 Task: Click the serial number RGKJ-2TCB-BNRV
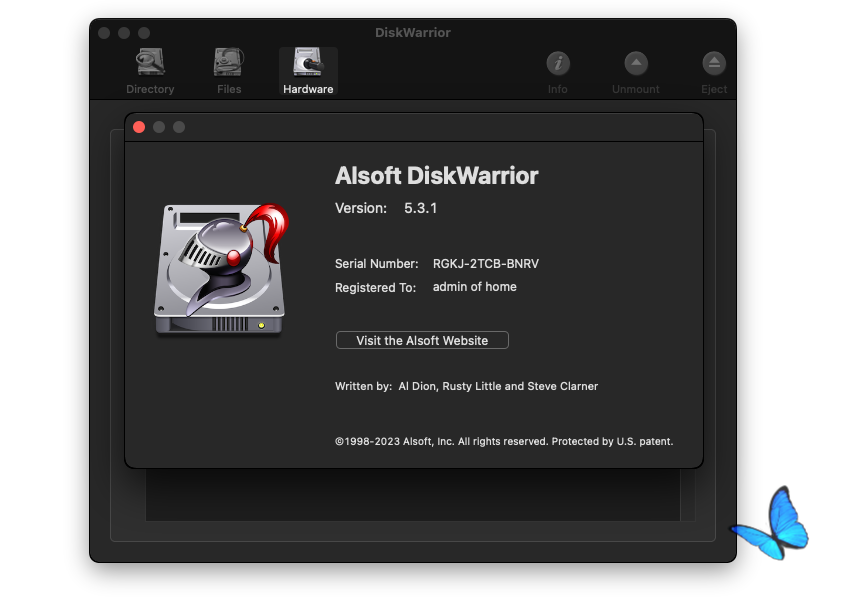coord(485,264)
